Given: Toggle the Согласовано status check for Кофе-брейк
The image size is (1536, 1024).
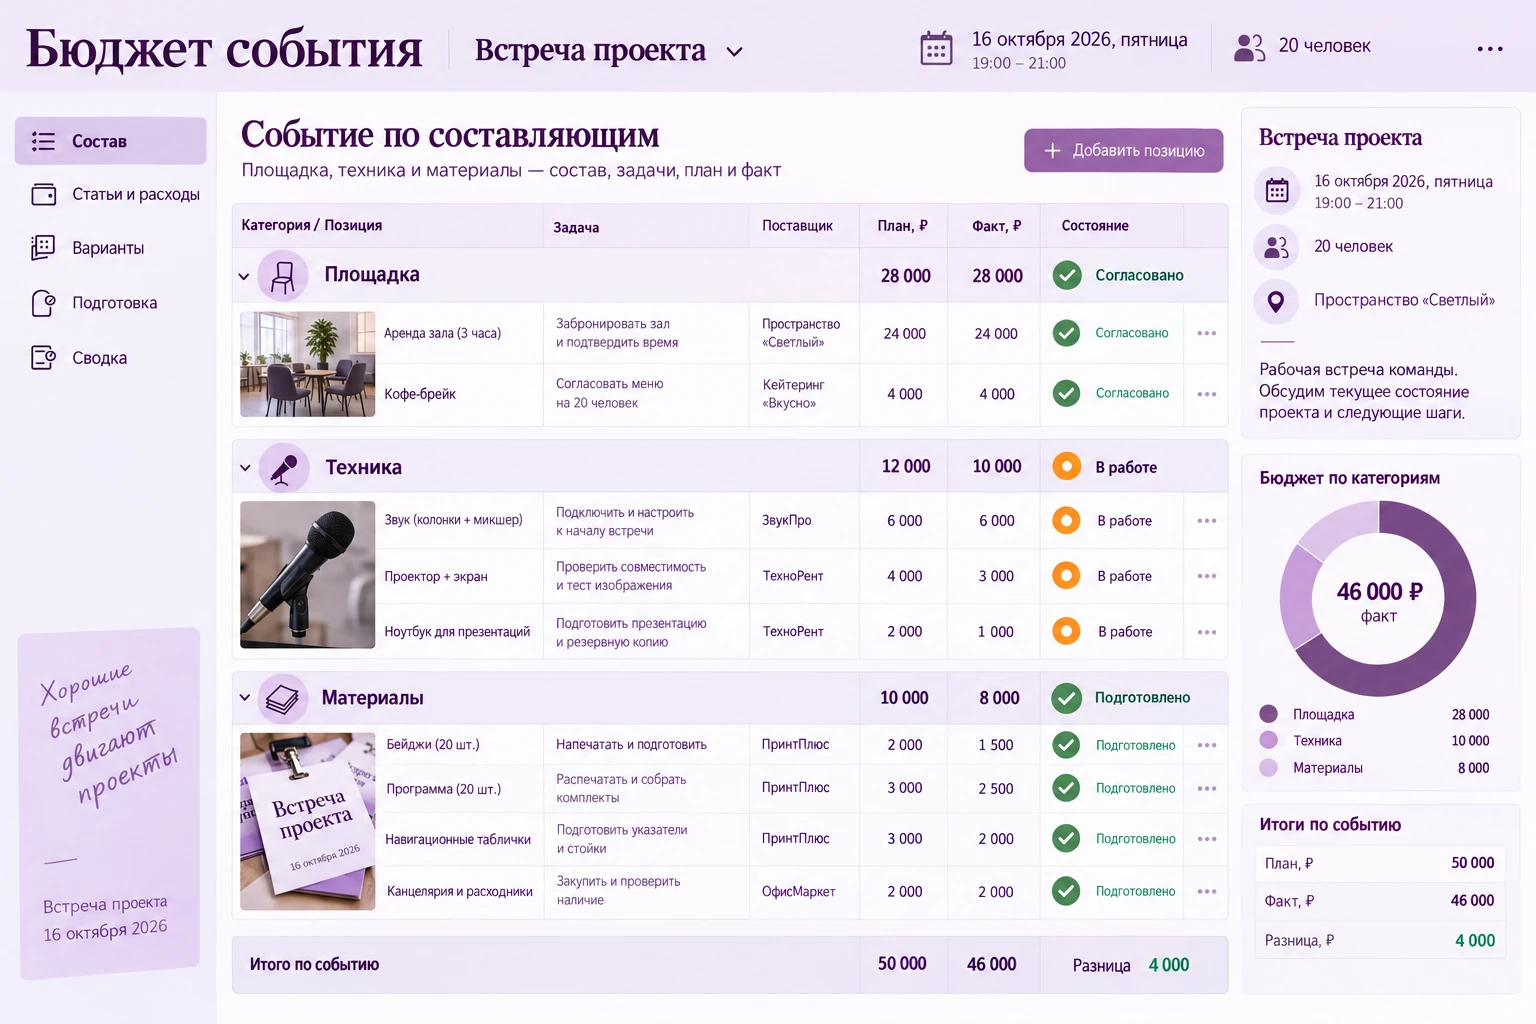Looking at the screenshot, I should point(1067,393).
